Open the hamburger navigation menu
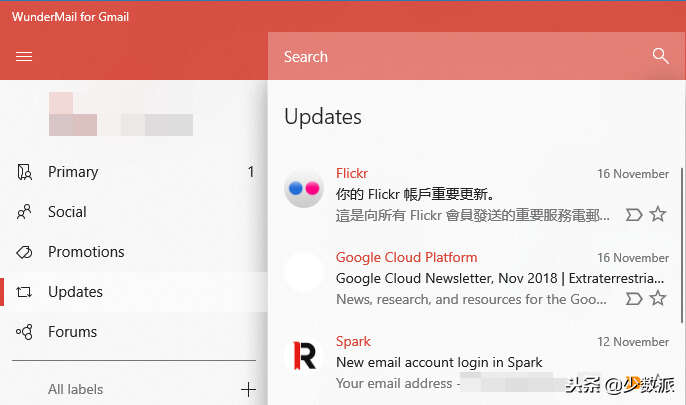The height and width of the screenshot is (405, 686). 24,56
